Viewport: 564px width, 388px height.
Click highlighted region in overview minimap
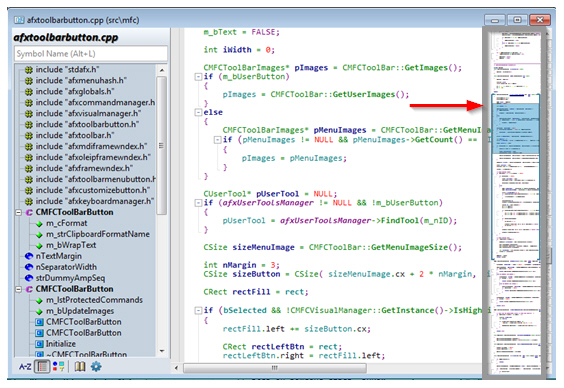(515, 128)
